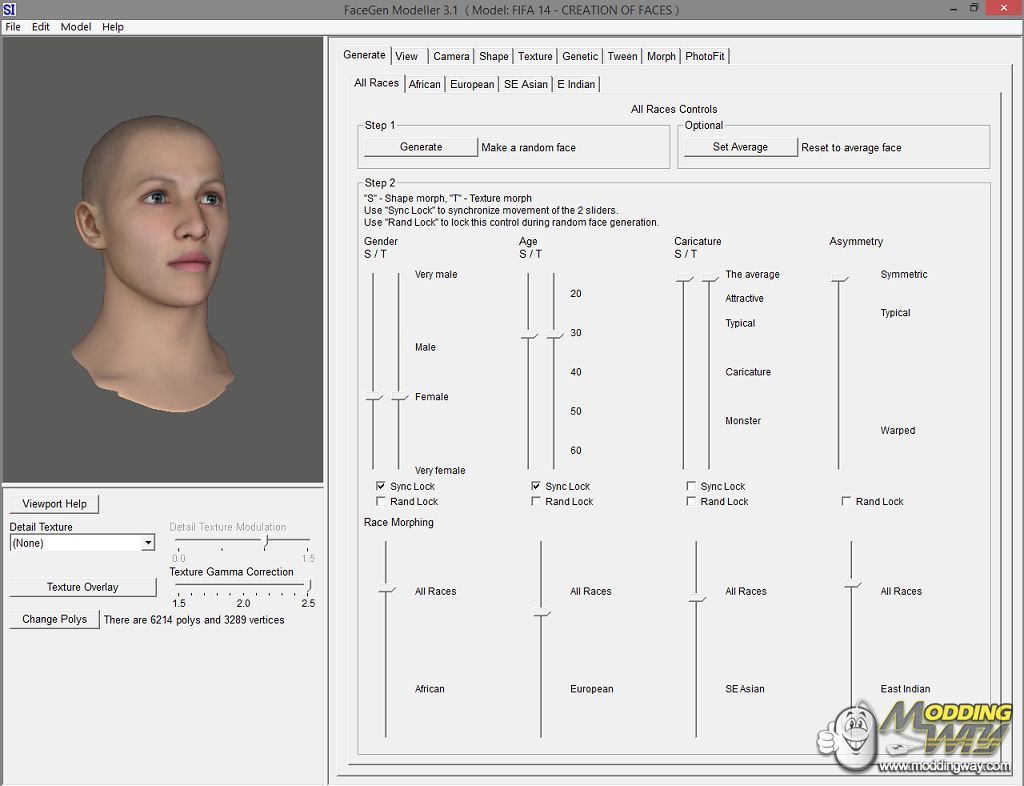Switch to the PhotoFit tab
The width and height of the screenshot is (1024, 786).
tap(704, 56)
